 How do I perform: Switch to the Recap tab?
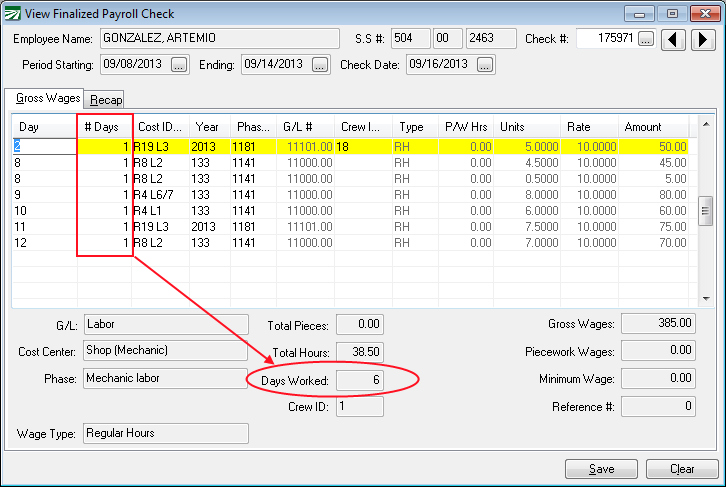tap(103, 99)
